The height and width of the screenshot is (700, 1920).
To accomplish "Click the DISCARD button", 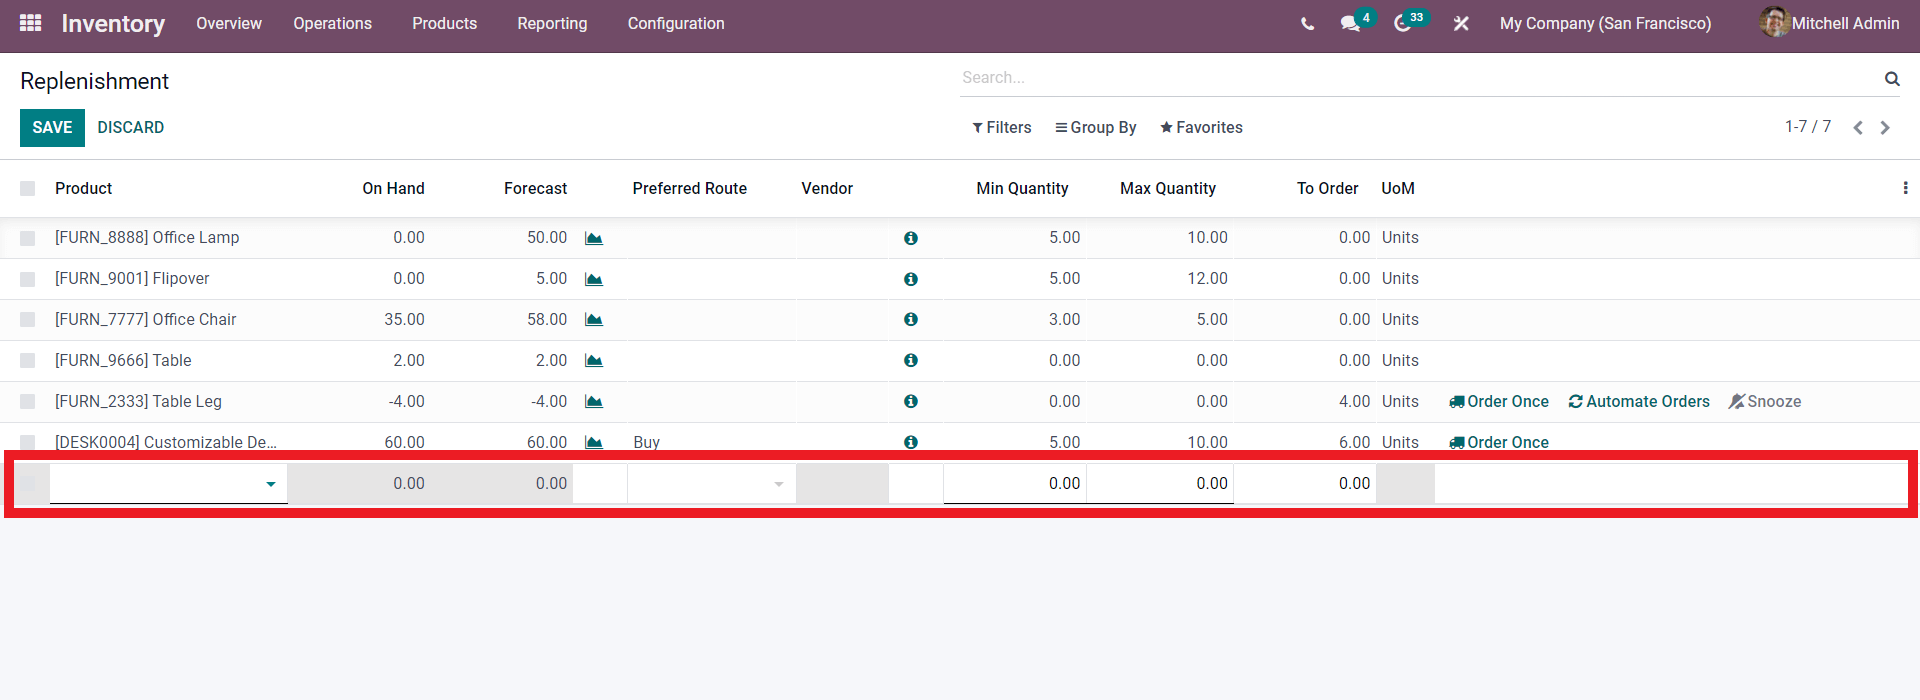I will click(130, 127).
